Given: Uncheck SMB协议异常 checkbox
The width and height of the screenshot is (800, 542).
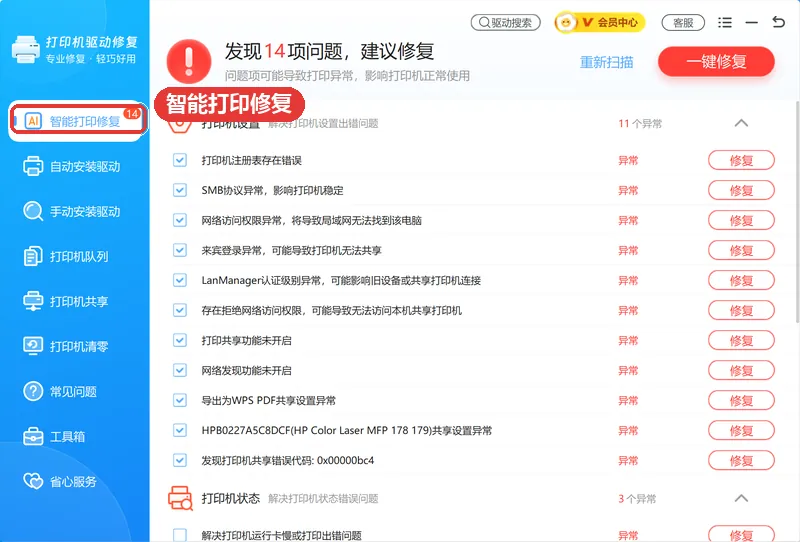Looking at the screenshot, I should click(x=180, y=190).
